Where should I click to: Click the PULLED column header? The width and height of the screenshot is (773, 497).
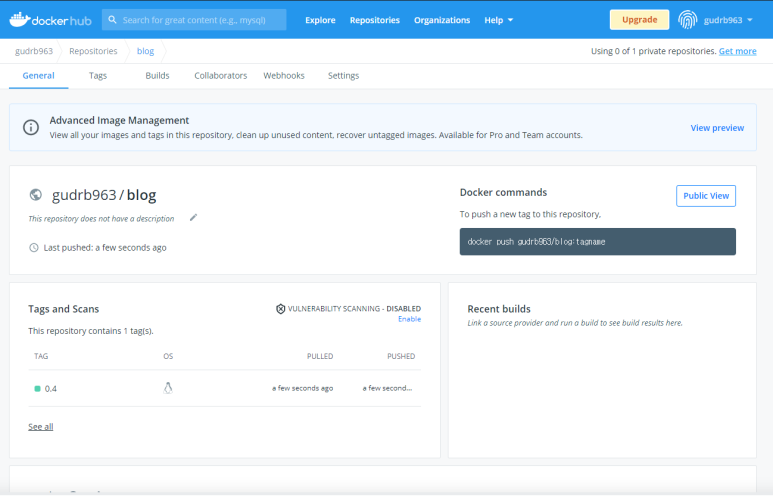[x=320, y=356]
